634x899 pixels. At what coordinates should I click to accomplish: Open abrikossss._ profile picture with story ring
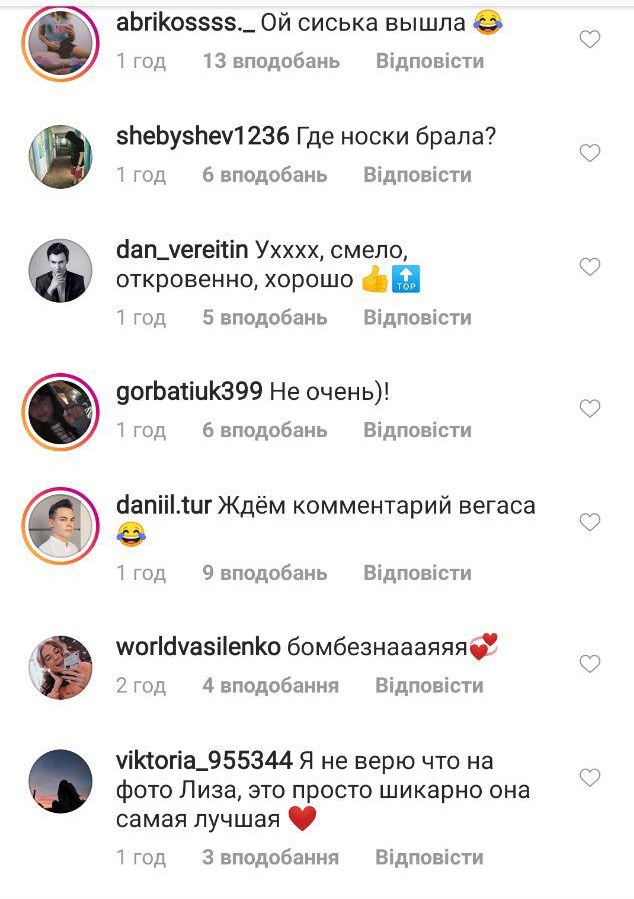click(60, 43)
